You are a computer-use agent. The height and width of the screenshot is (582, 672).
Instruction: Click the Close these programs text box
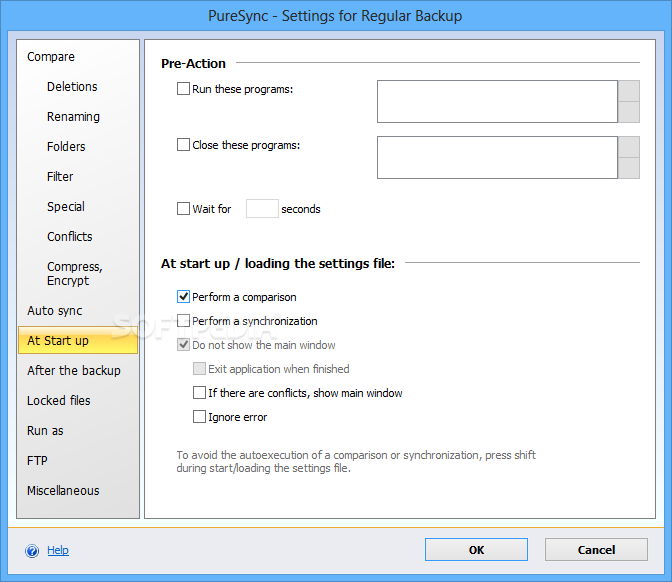coord(497,157)
